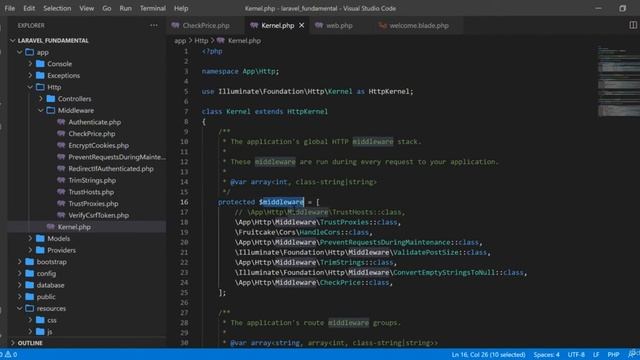Open the Help menu
This screenshot has width=640, height=360.
[x=181, y=8]
